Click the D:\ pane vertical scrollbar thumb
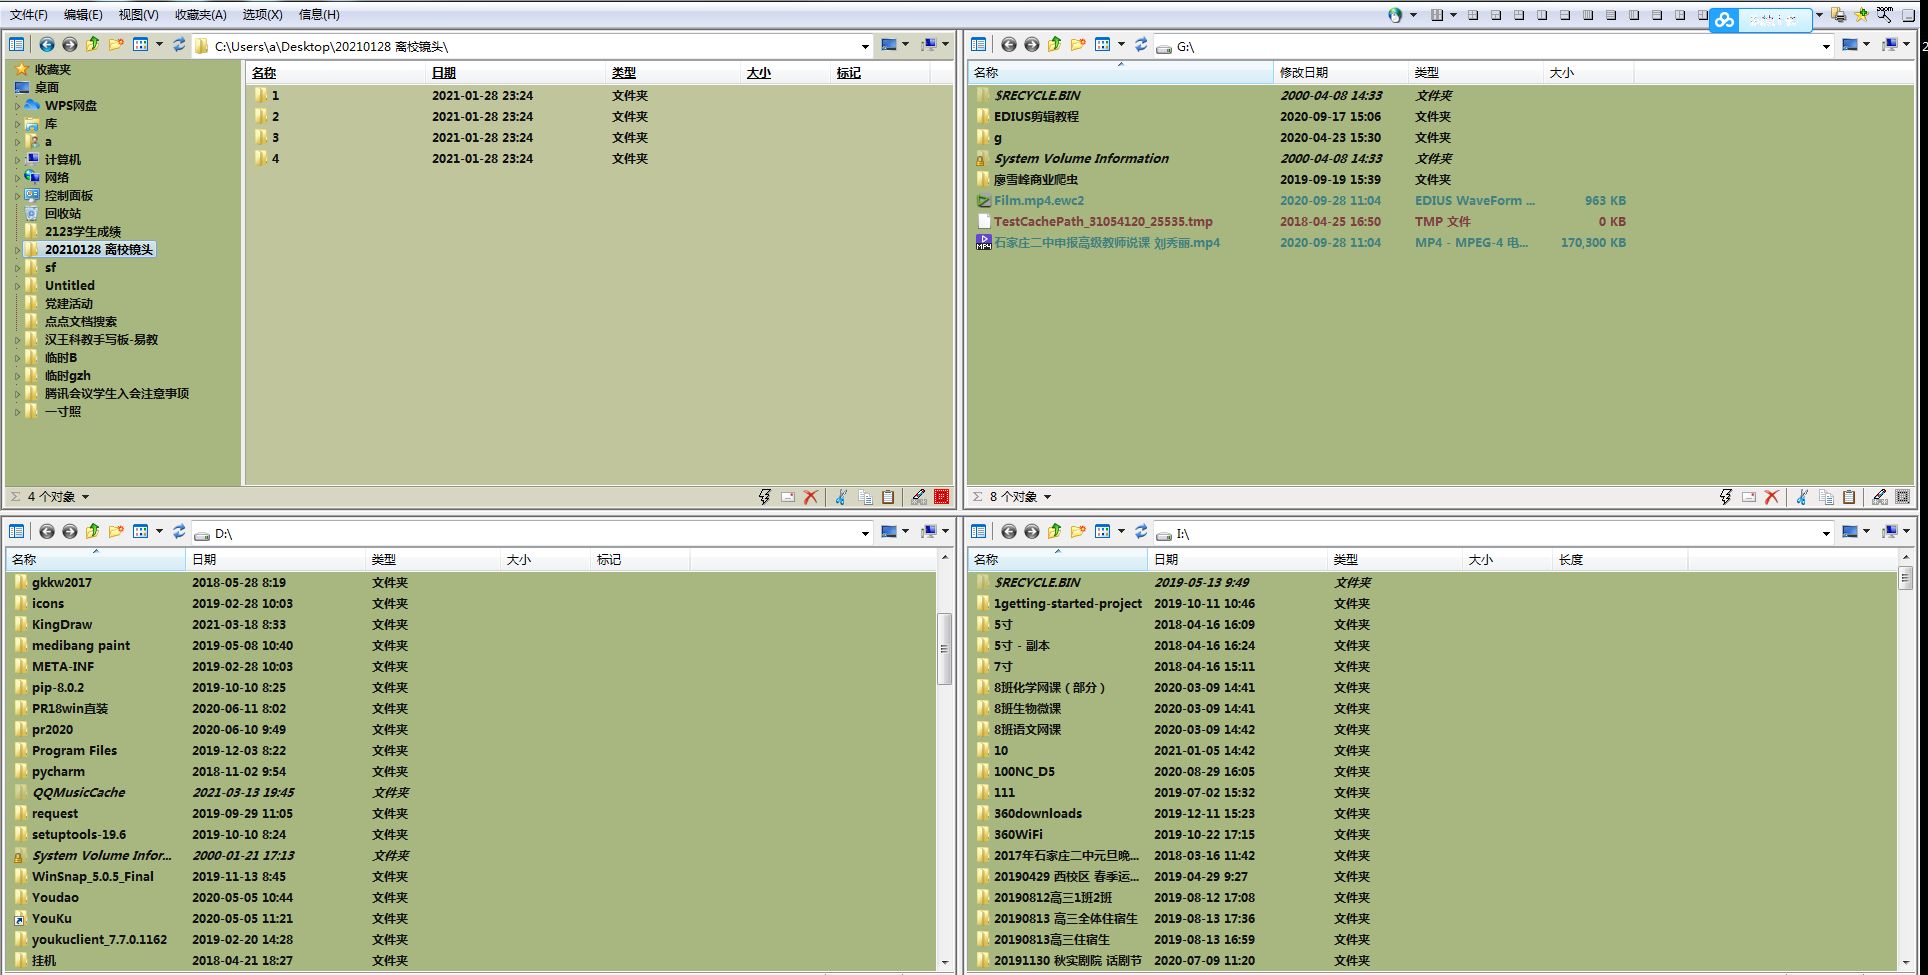1928x975 pixels. pos(943,648)
